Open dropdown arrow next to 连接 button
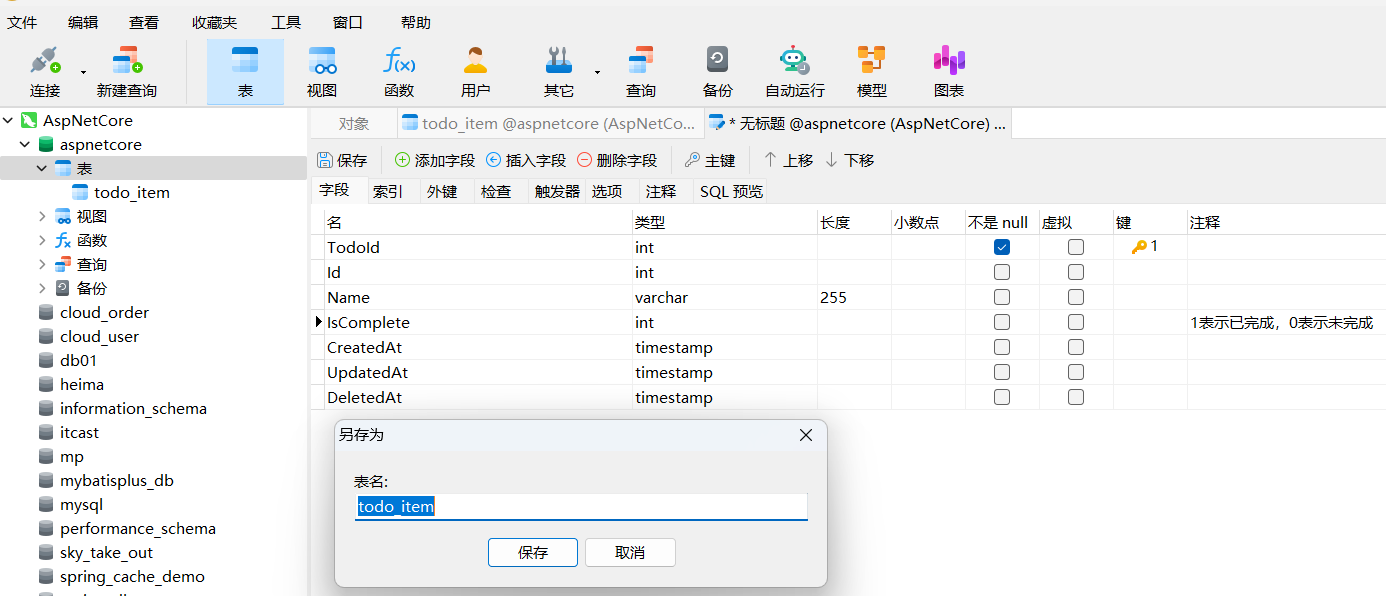The width and height of the screenshot is (1386, 596). (83, 72)
